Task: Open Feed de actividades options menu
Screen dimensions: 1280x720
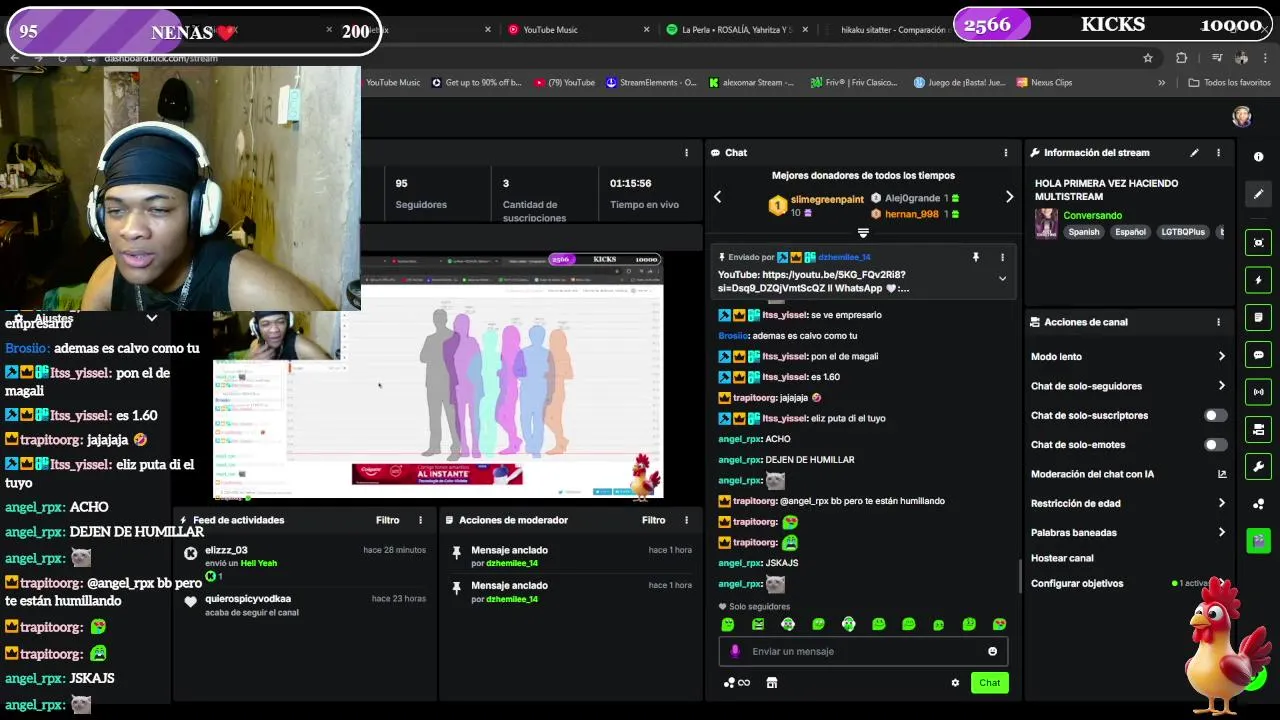Action: 420,520
